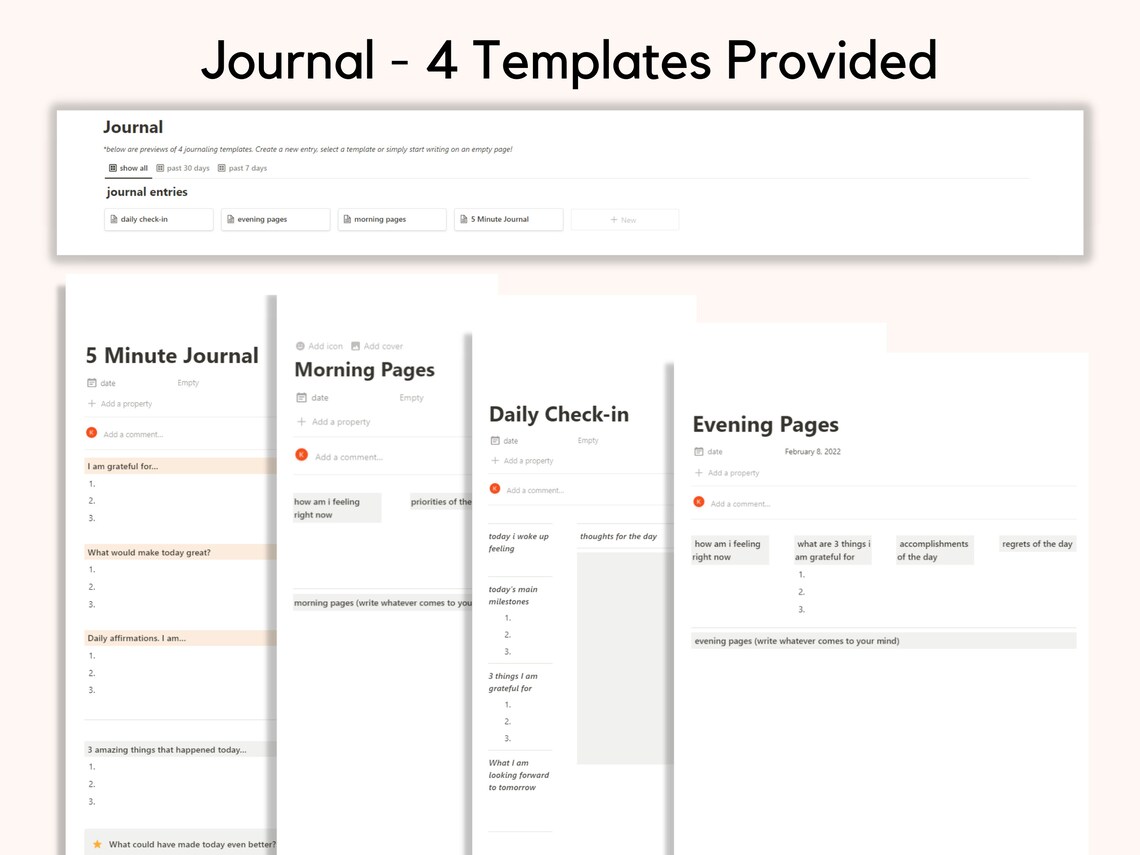Viewport: 1140px width, 855px height.
Task: Click the daily check-in page icon
Action: click(114, 219)
